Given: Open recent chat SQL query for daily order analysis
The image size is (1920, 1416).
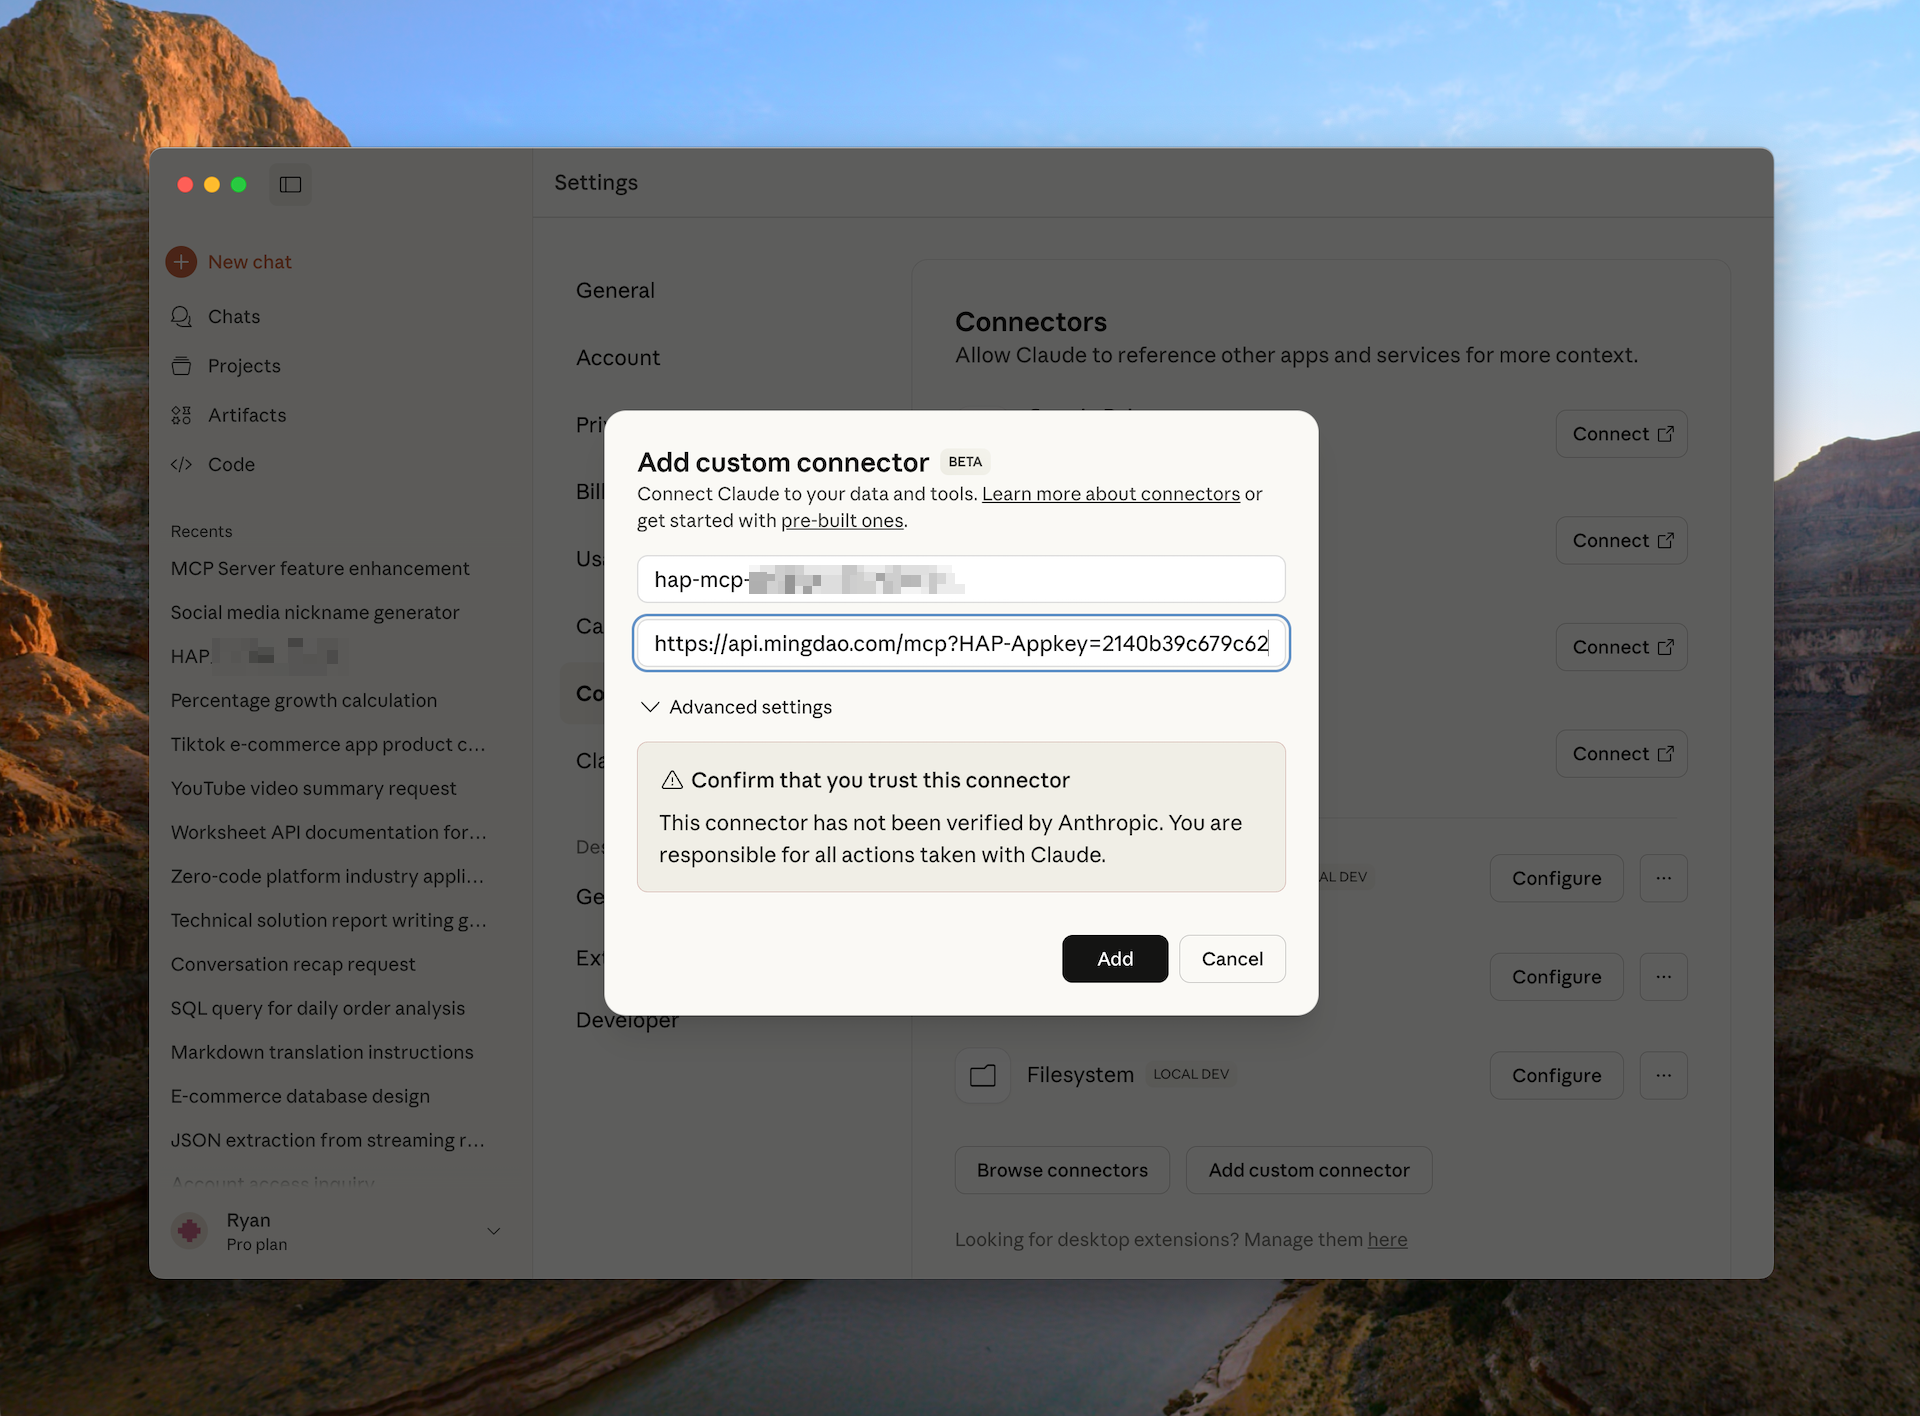Looking at the screenshot, I should 317,1008.
